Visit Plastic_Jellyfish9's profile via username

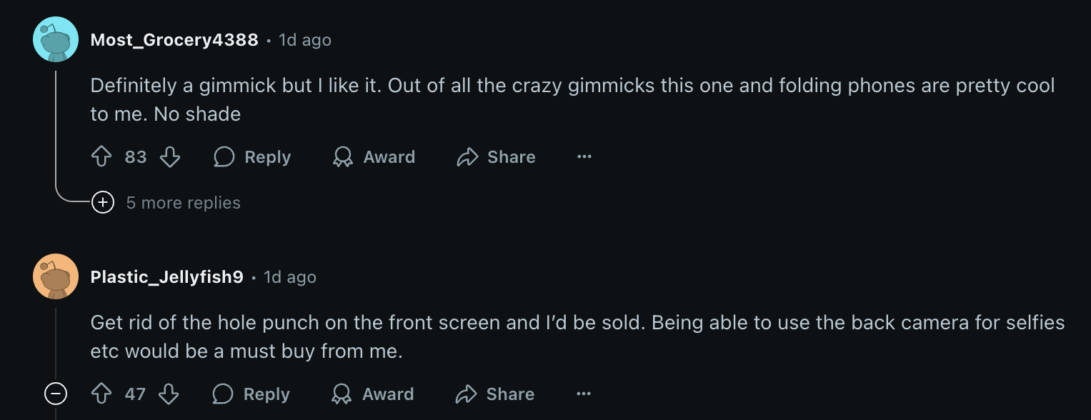click(x=167, y=277)
